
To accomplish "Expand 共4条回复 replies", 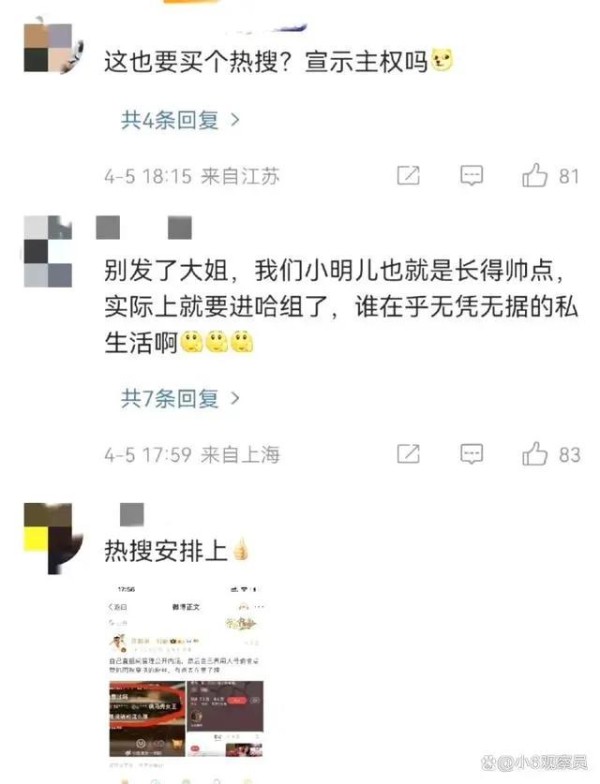I will tap(180, 120).
